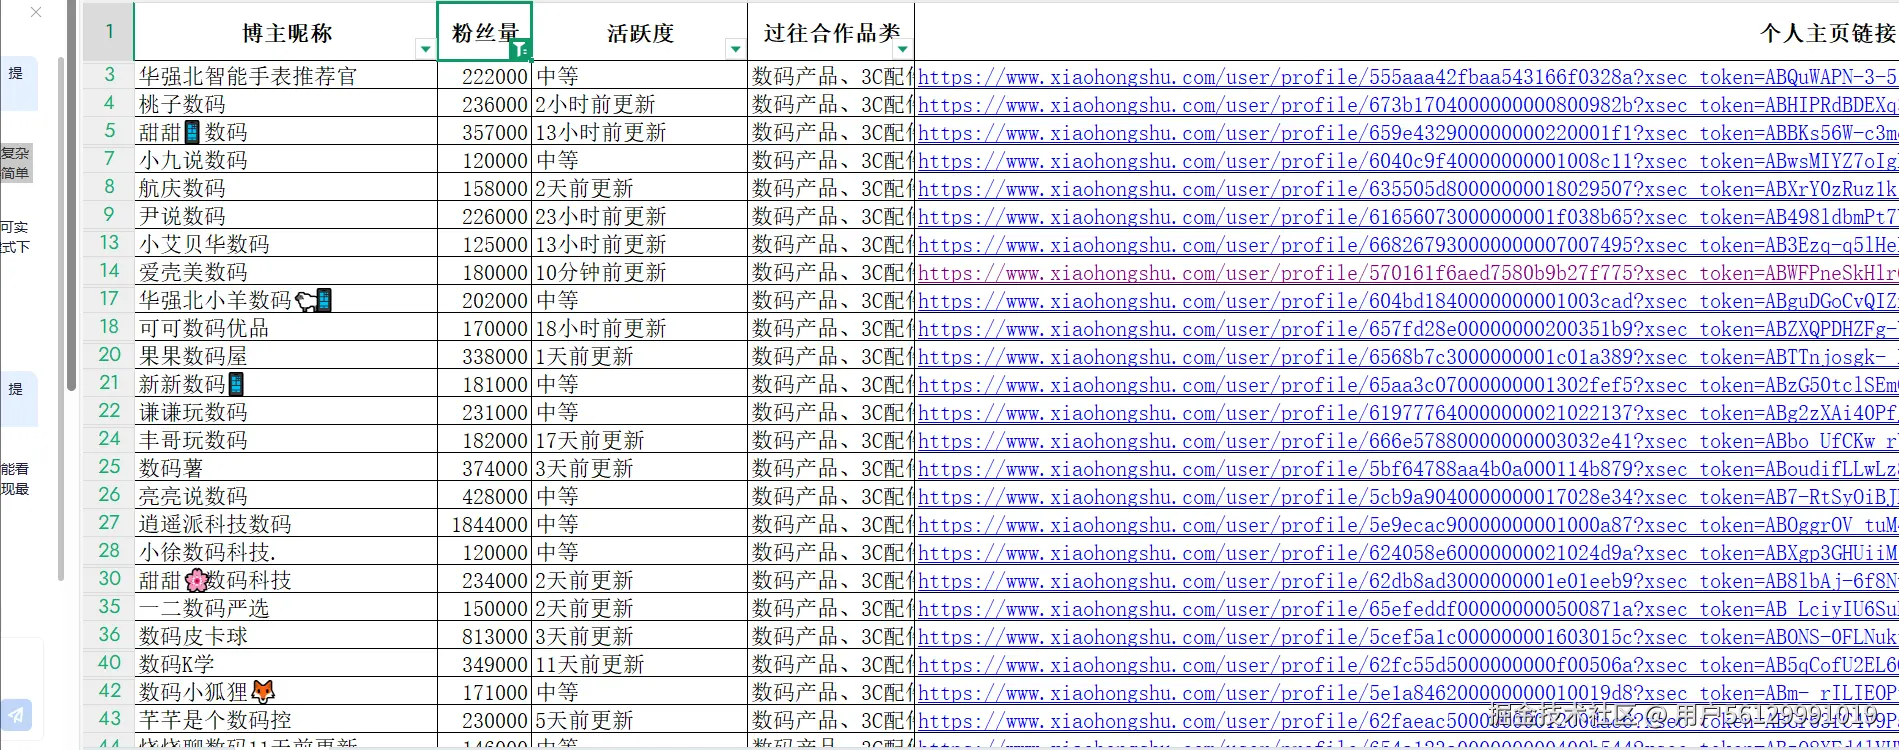Select row header 27

coord(108,523)
